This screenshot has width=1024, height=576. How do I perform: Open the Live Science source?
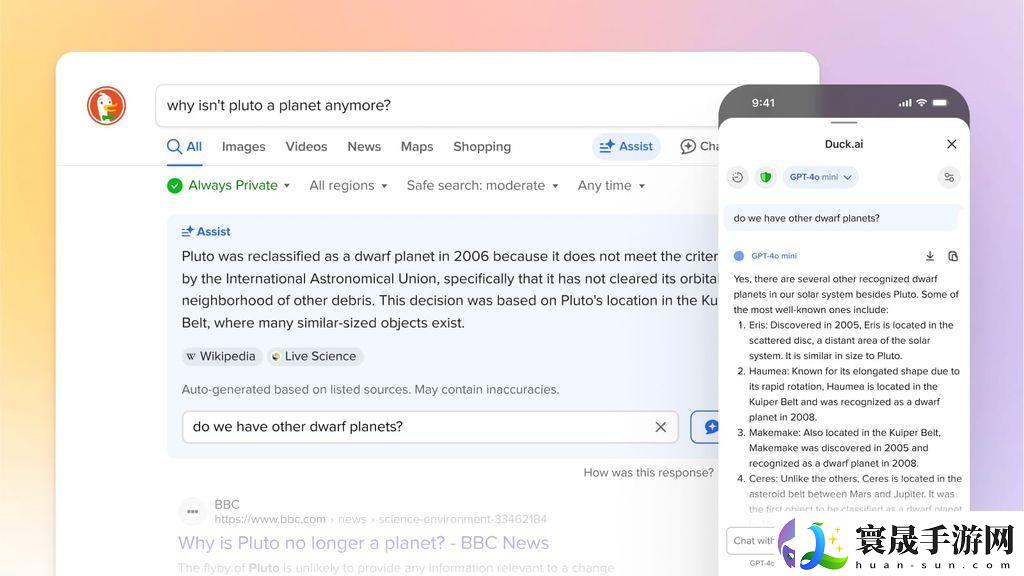coord(315,356)
